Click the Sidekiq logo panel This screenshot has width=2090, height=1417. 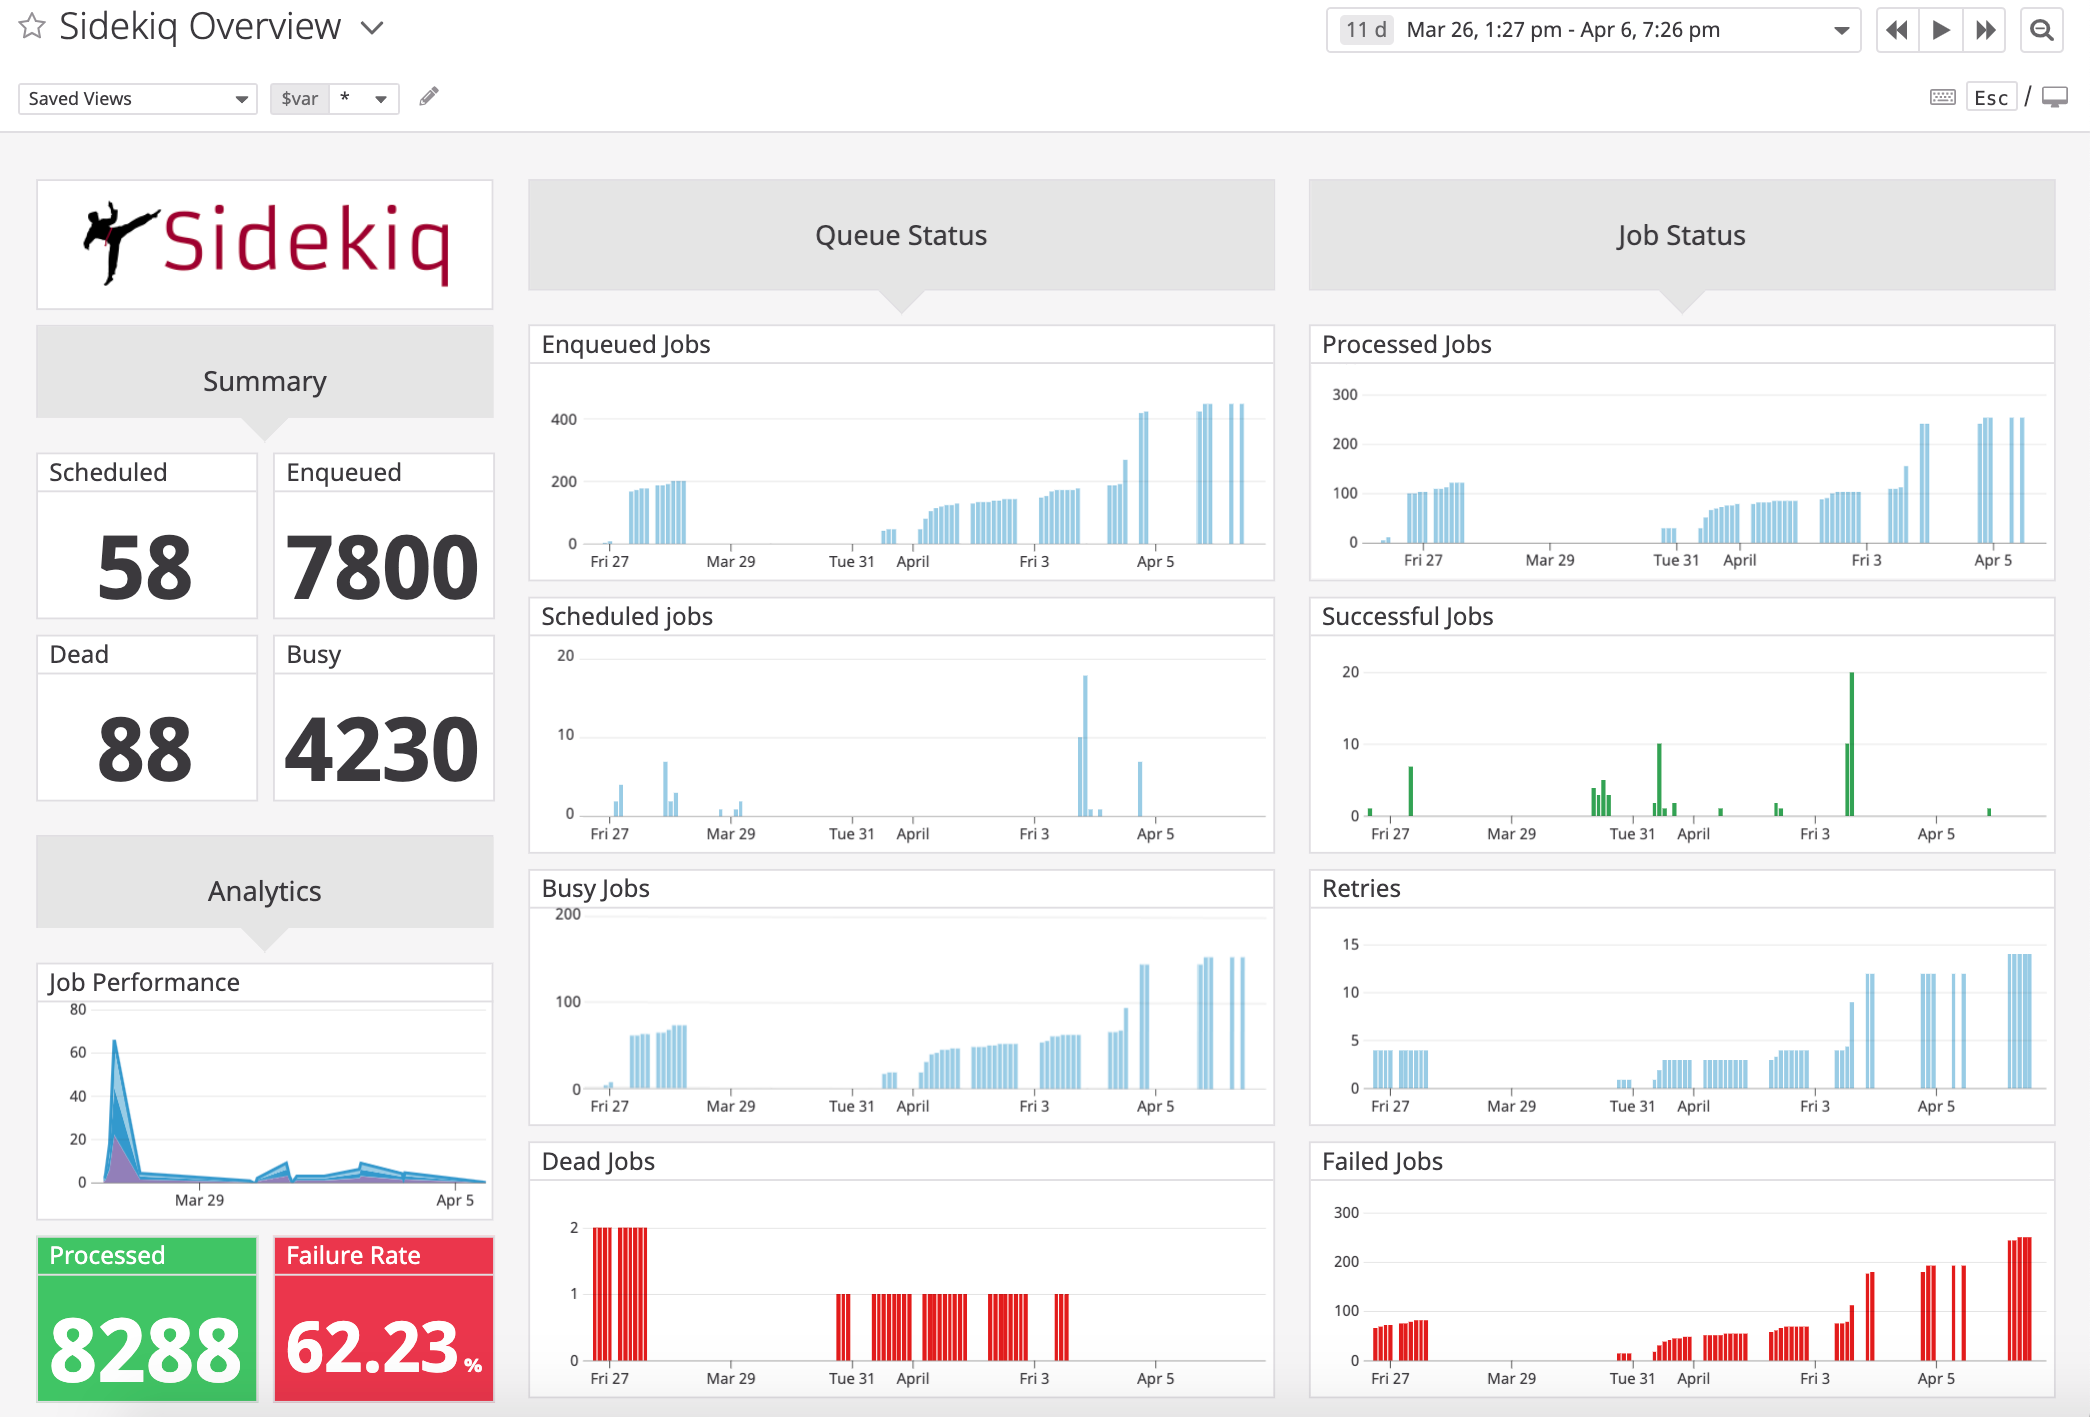tap(264, 244)
